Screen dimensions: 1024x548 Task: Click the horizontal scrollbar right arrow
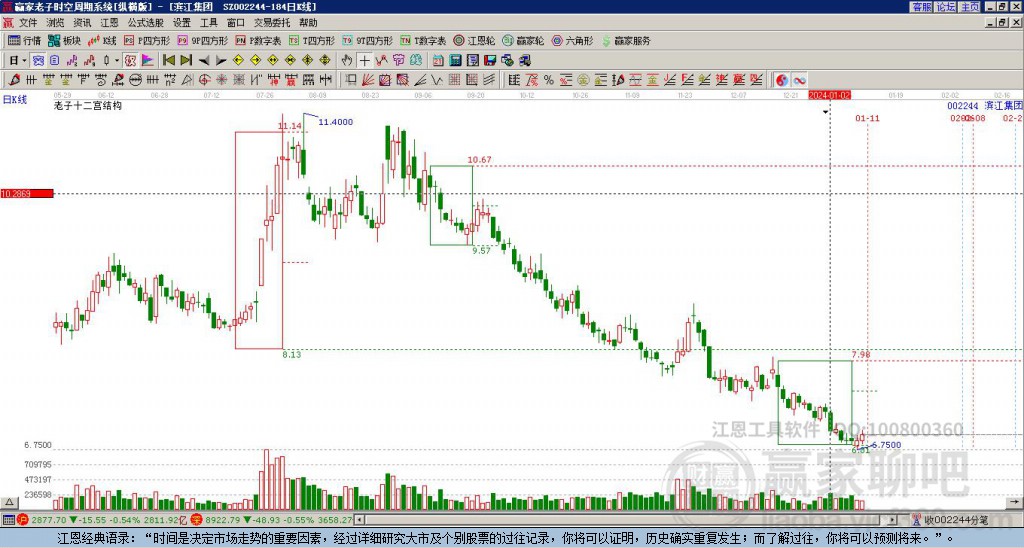pos(893,520)
